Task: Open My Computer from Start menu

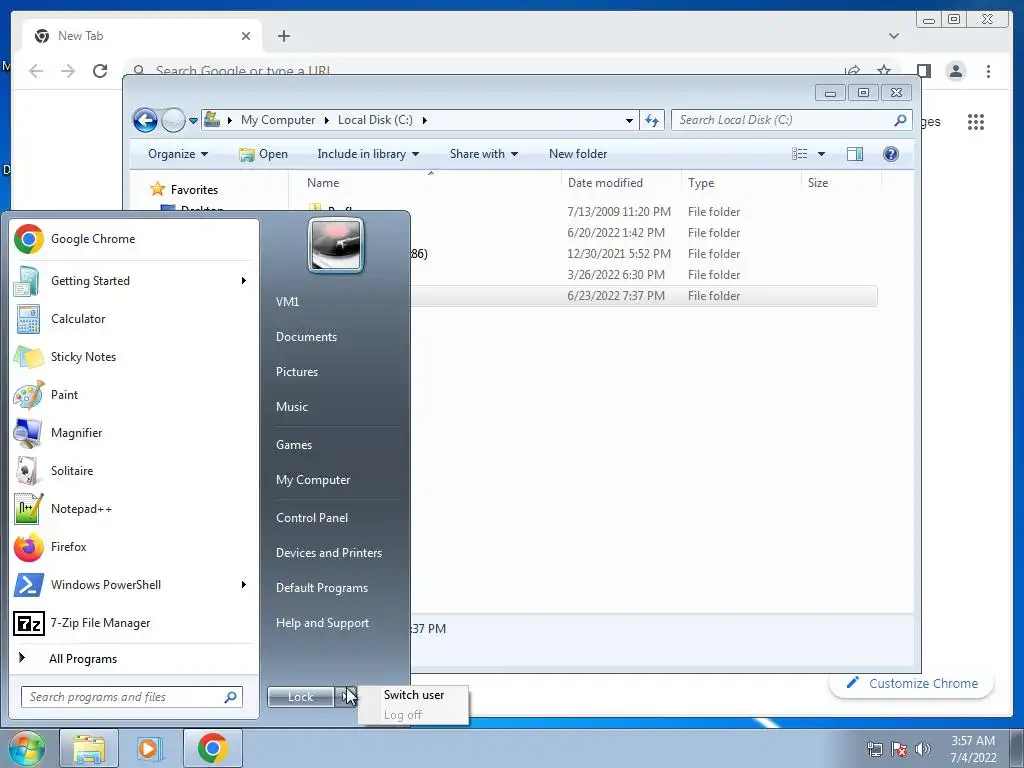Action: tap(313, 480)
